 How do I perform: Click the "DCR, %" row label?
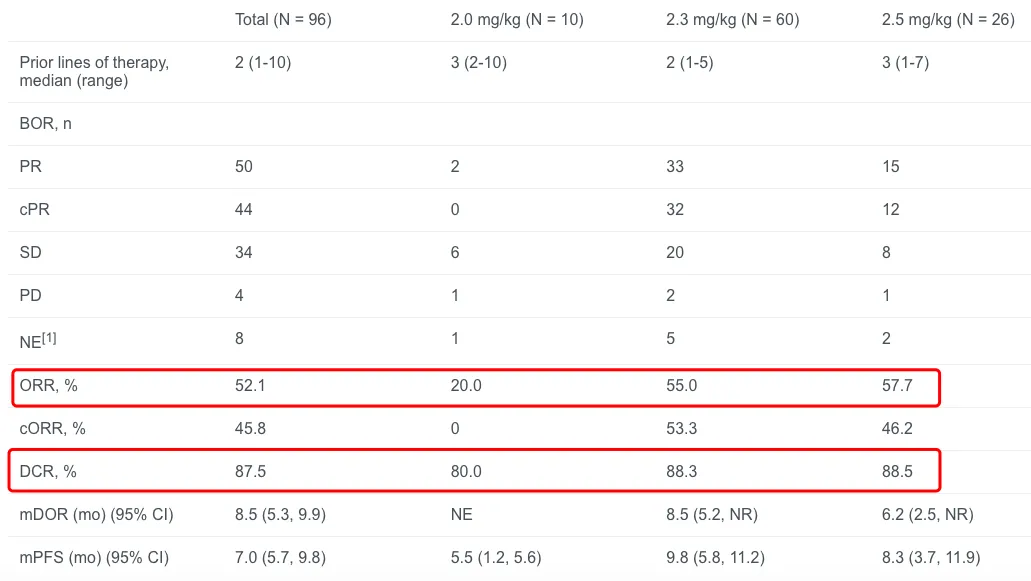point(49,471)
